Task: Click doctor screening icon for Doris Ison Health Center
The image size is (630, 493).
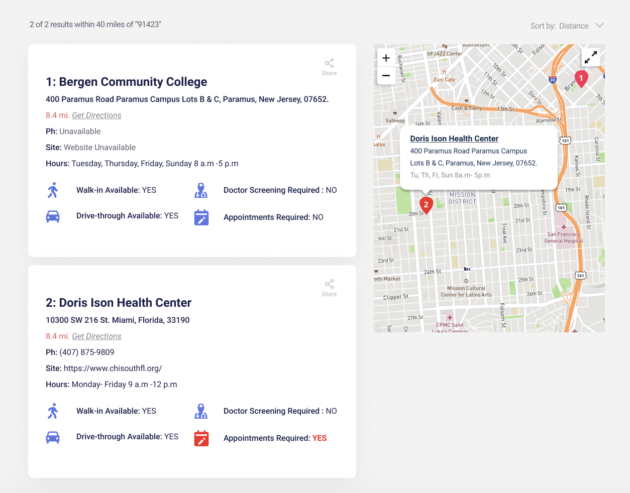Action: click(x=201, y=411)
